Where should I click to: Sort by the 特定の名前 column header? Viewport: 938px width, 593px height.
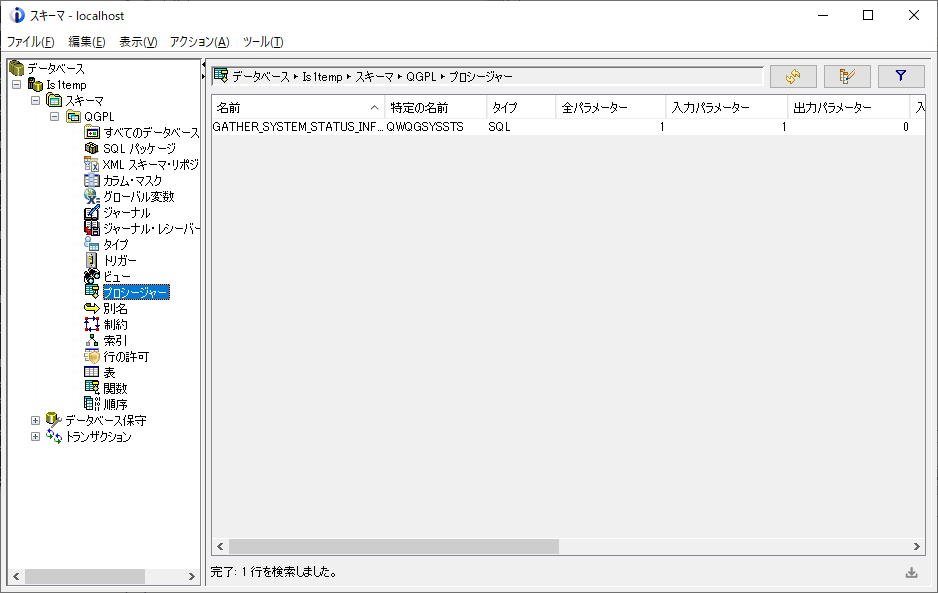click(436, 108)
